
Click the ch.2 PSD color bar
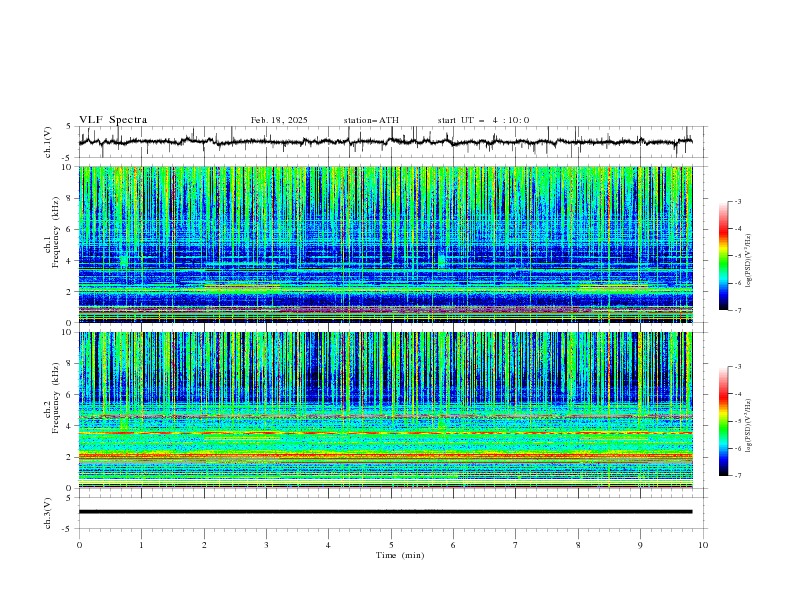click(x=724, y=421)
